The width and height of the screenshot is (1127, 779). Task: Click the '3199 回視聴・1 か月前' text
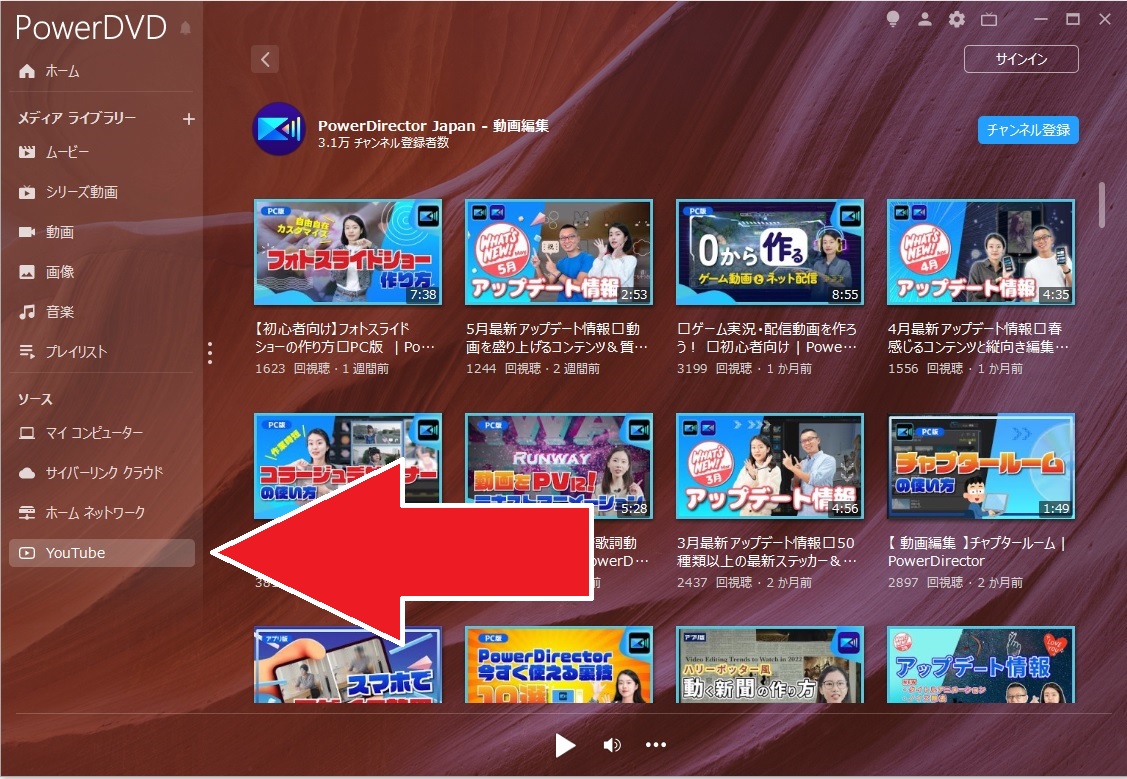[745, 369]
